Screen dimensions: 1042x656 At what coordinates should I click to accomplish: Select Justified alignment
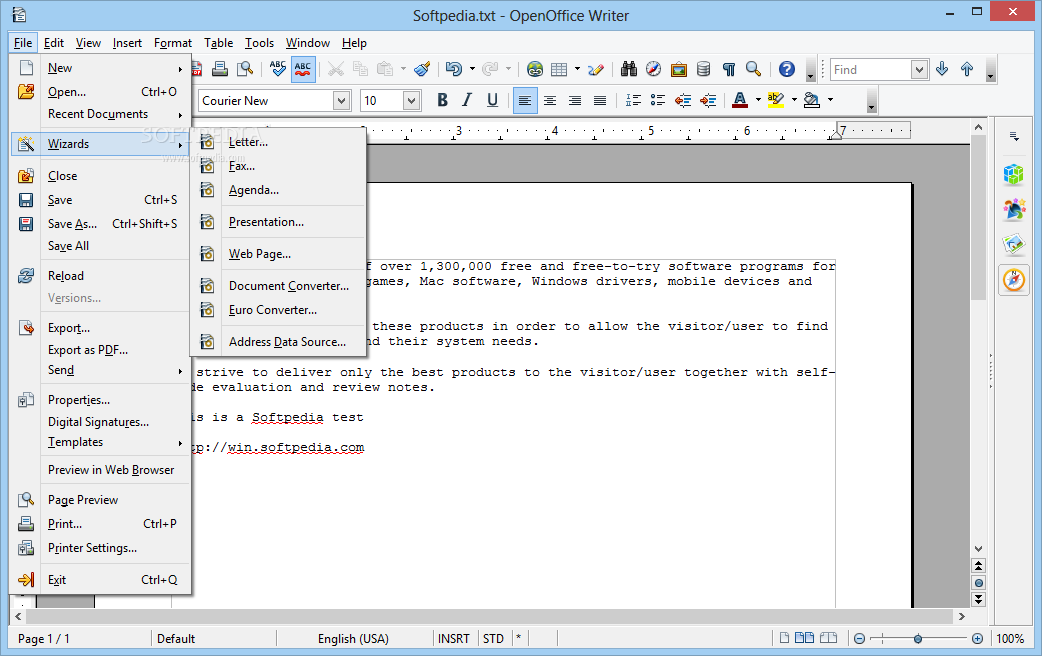[x=600, y=100]
